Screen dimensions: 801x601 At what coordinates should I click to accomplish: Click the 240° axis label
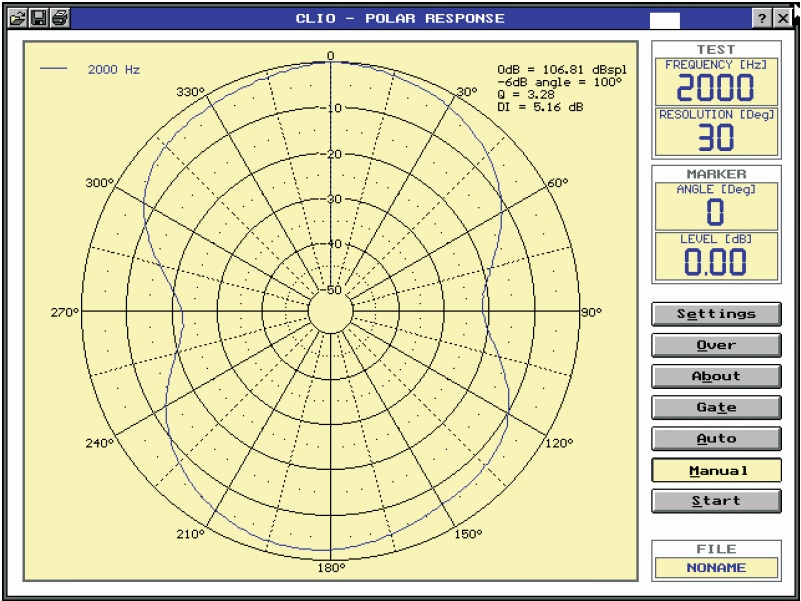[x=100, y=443]
